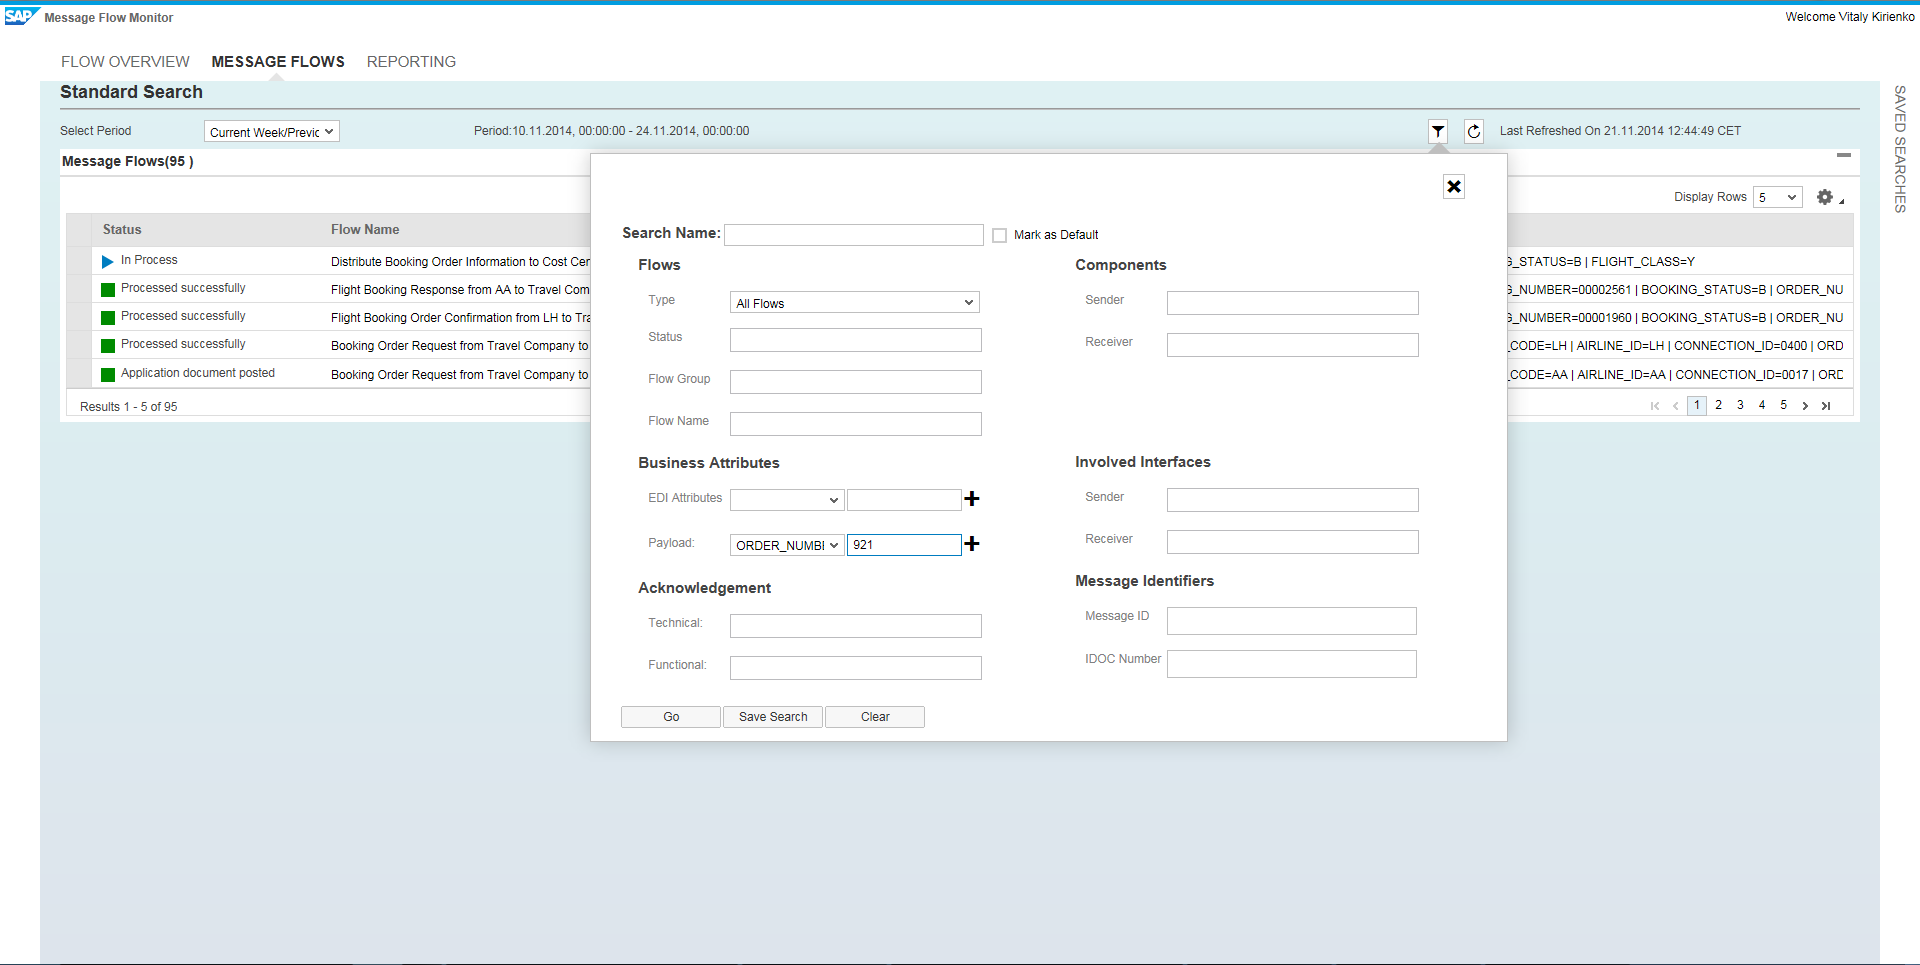Click the Flows Status field
1920x965 pixels.
[856, 340]
